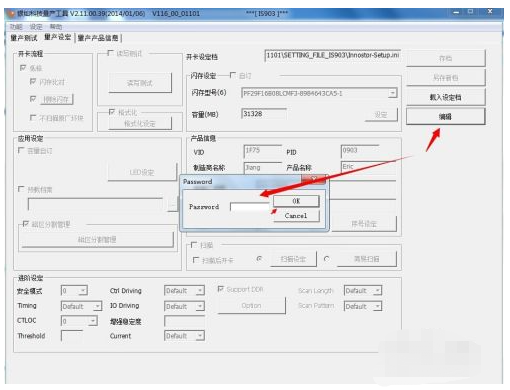Close the Password dialog

pos(314,179)
